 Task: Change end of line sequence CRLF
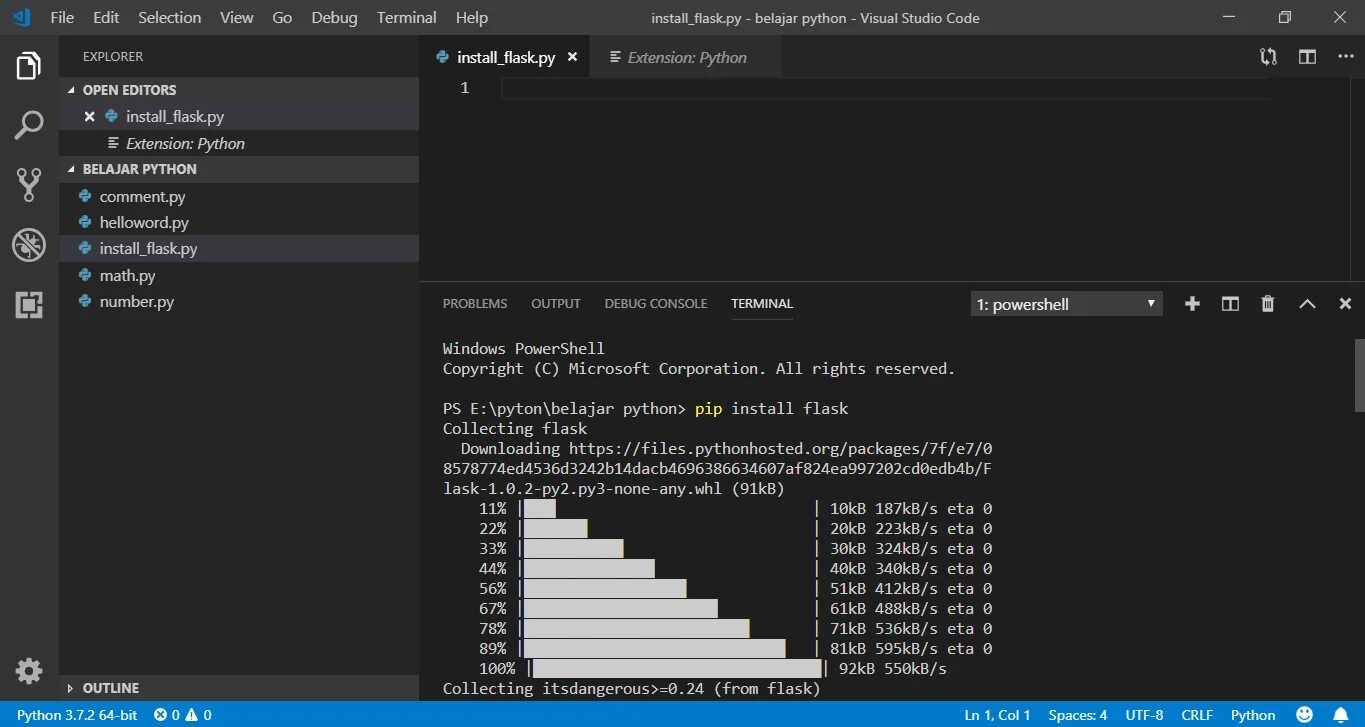[x=1196, y=715]
